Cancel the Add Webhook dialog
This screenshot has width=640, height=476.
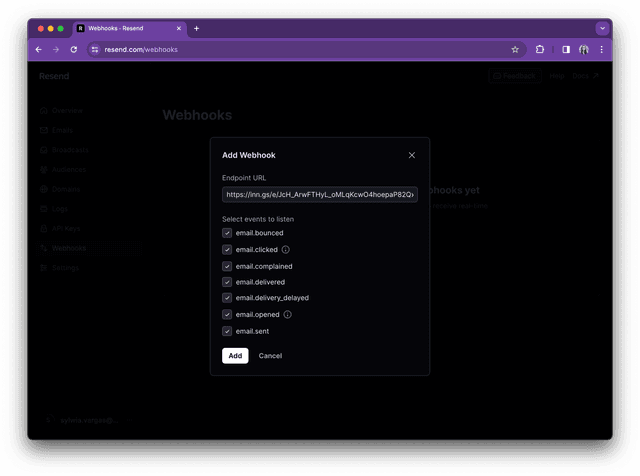(270, 356)
